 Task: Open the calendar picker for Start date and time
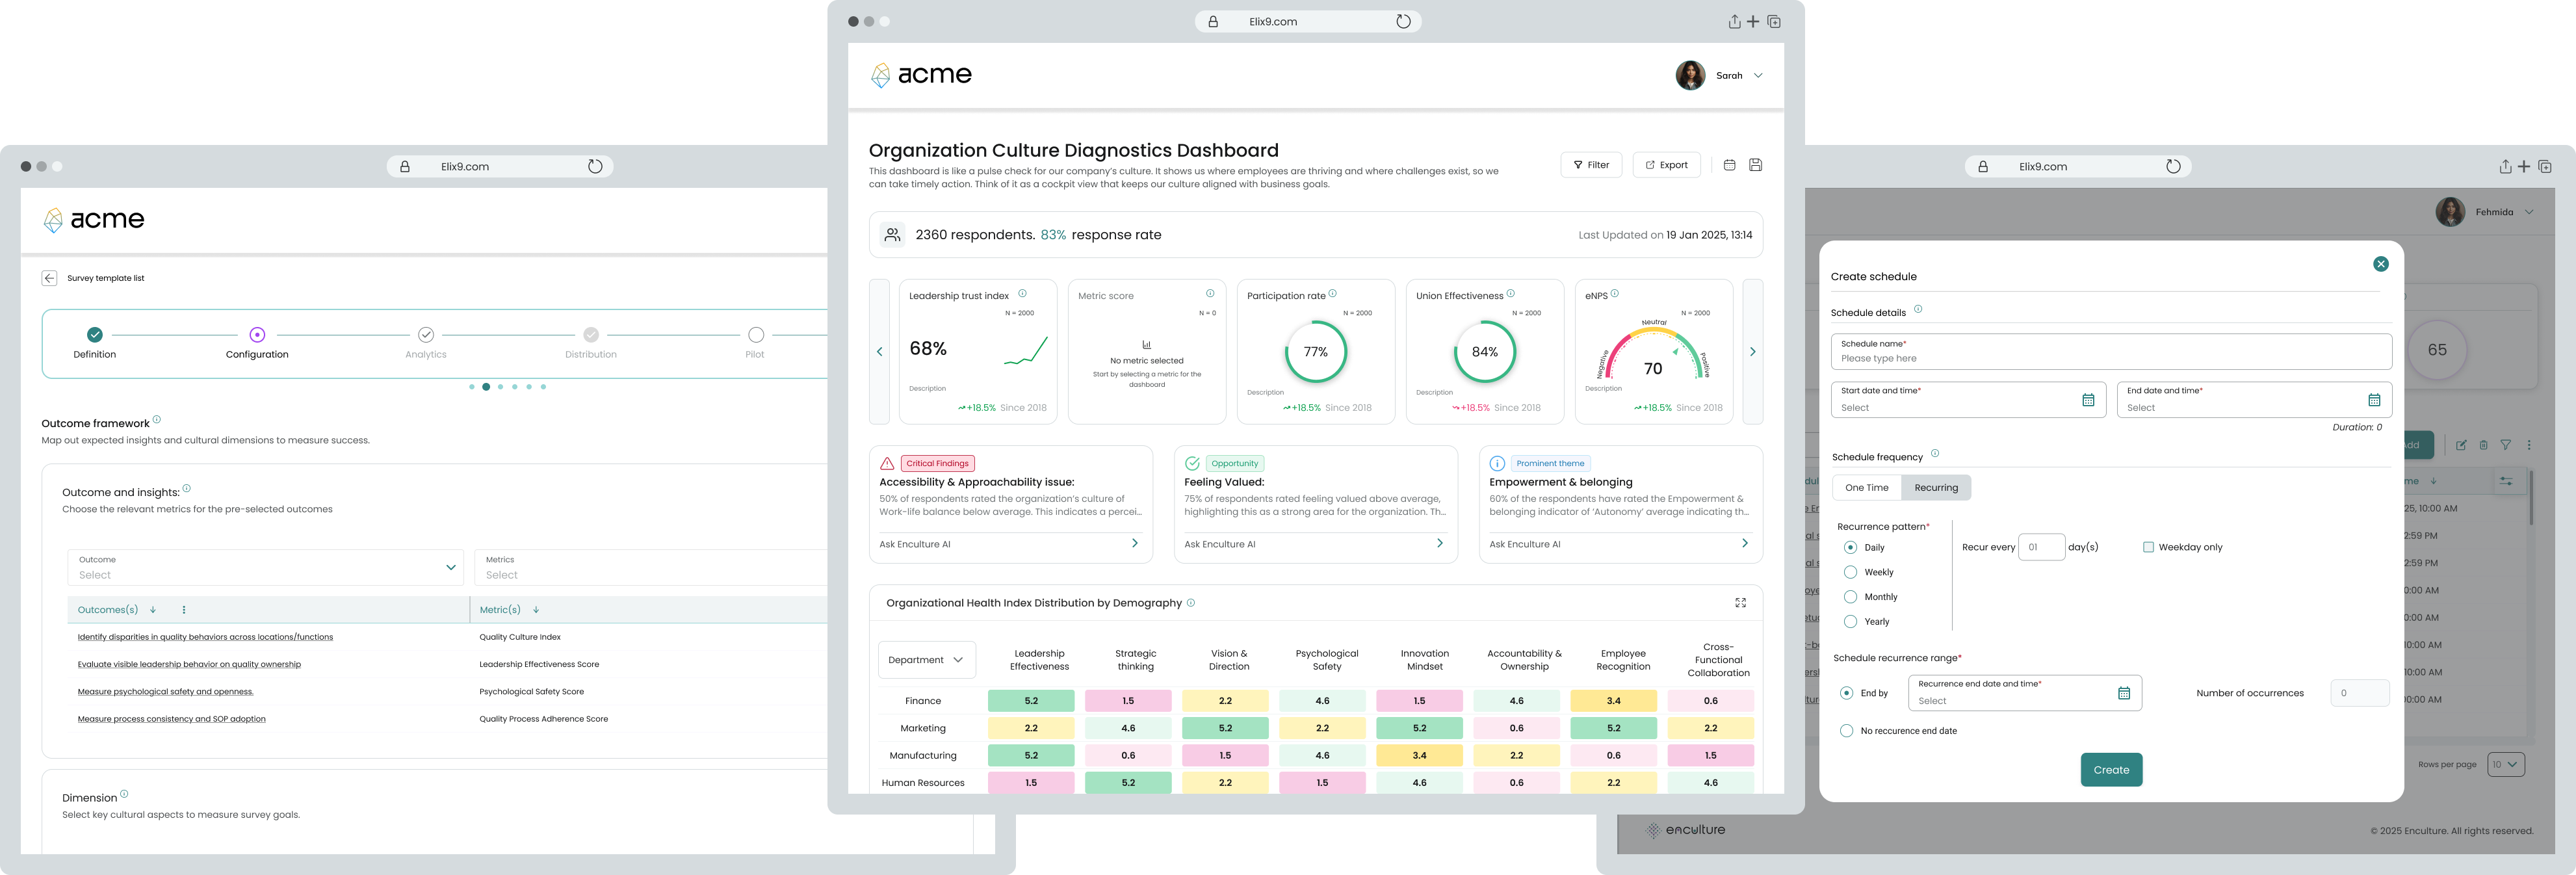click(2089, 399)
